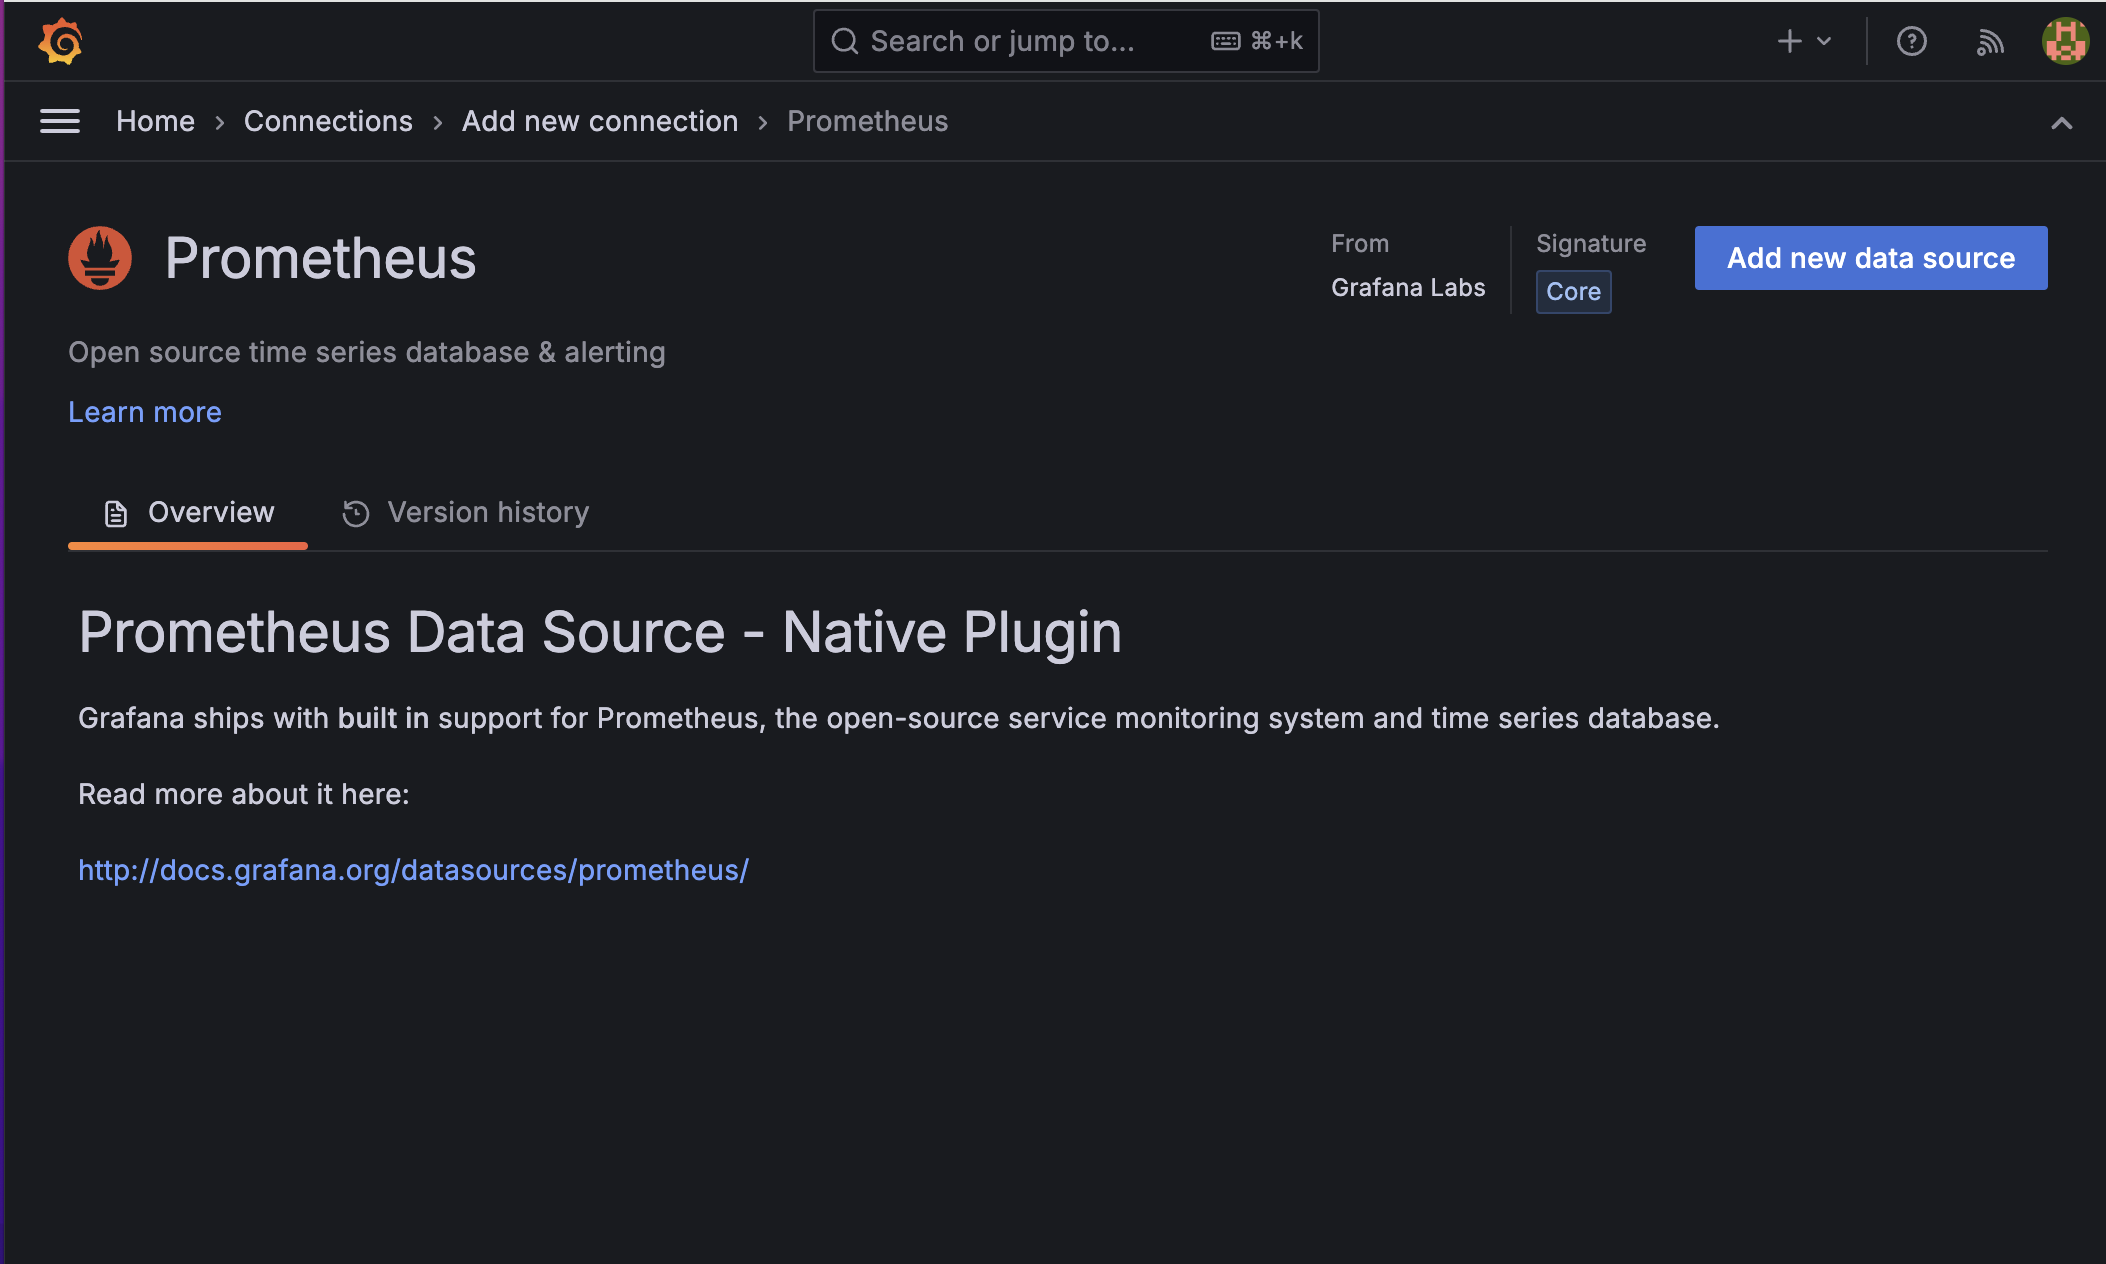
Task: Expand the dropdown arrow next to plus
Action: [1824, 41]
